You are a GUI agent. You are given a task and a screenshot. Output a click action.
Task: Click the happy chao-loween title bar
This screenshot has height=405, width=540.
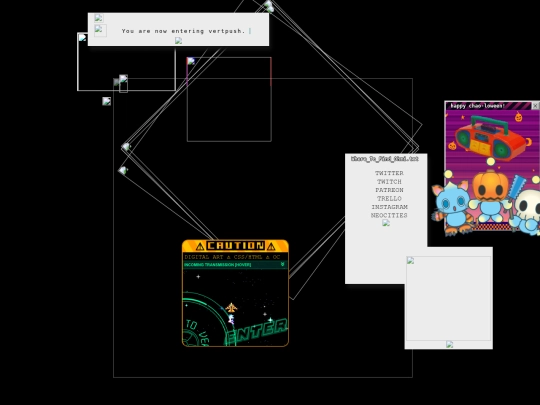click(488, 106)
